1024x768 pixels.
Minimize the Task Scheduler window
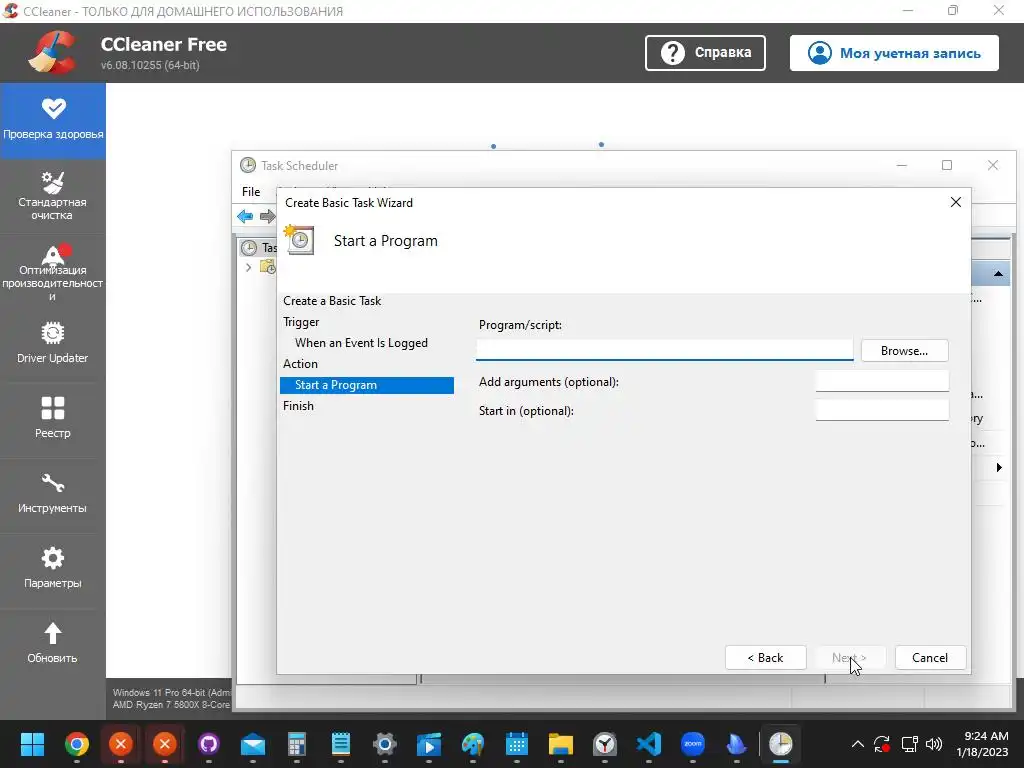902,165
